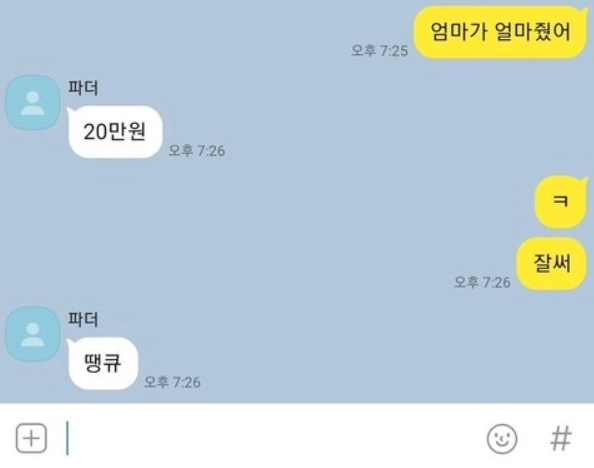
Task: Click the 파더 name above 땡큐
Action: tap(83, 319)
